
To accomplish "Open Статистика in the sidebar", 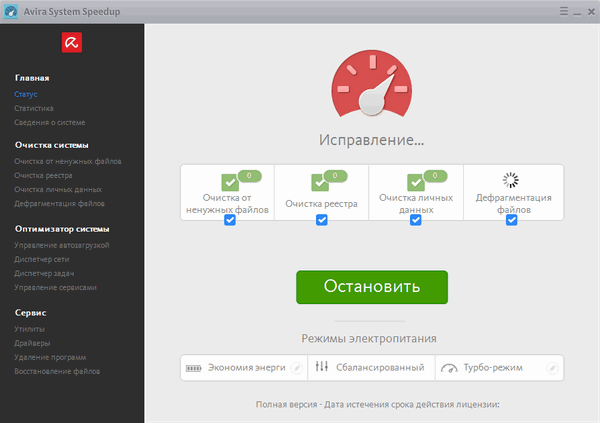I will (34, 108).
